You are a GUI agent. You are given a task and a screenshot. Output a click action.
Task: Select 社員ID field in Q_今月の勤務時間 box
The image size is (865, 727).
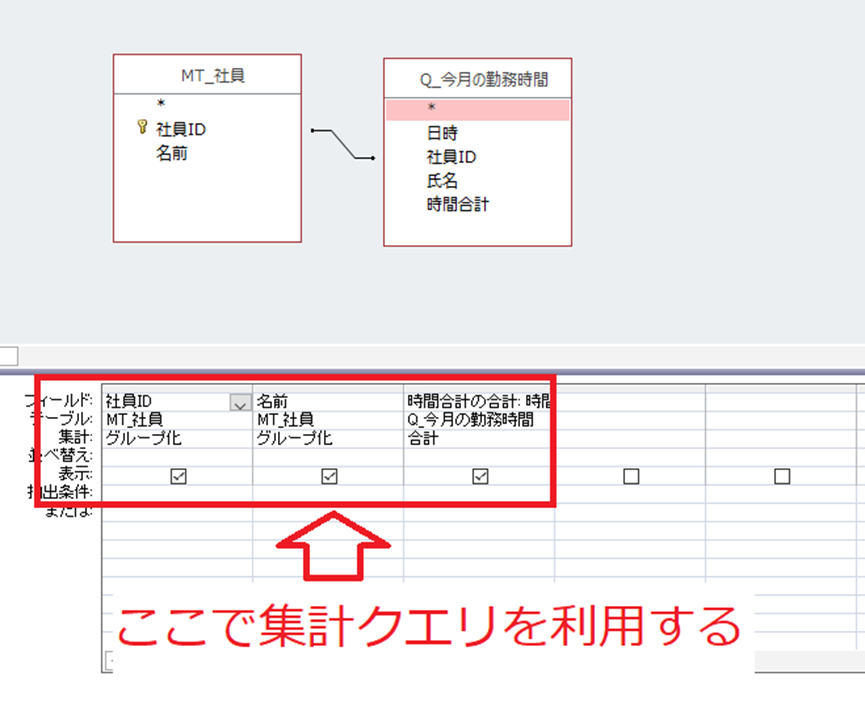pyautogui.click(x=451, y=157)
